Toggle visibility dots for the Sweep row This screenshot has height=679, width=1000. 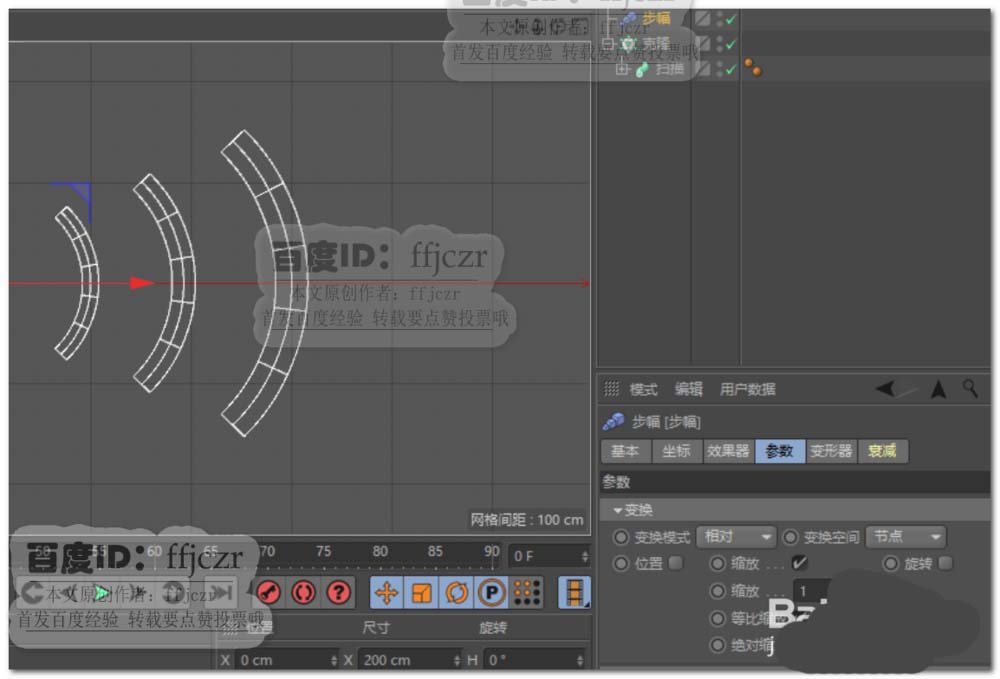(x=719, y=69)
